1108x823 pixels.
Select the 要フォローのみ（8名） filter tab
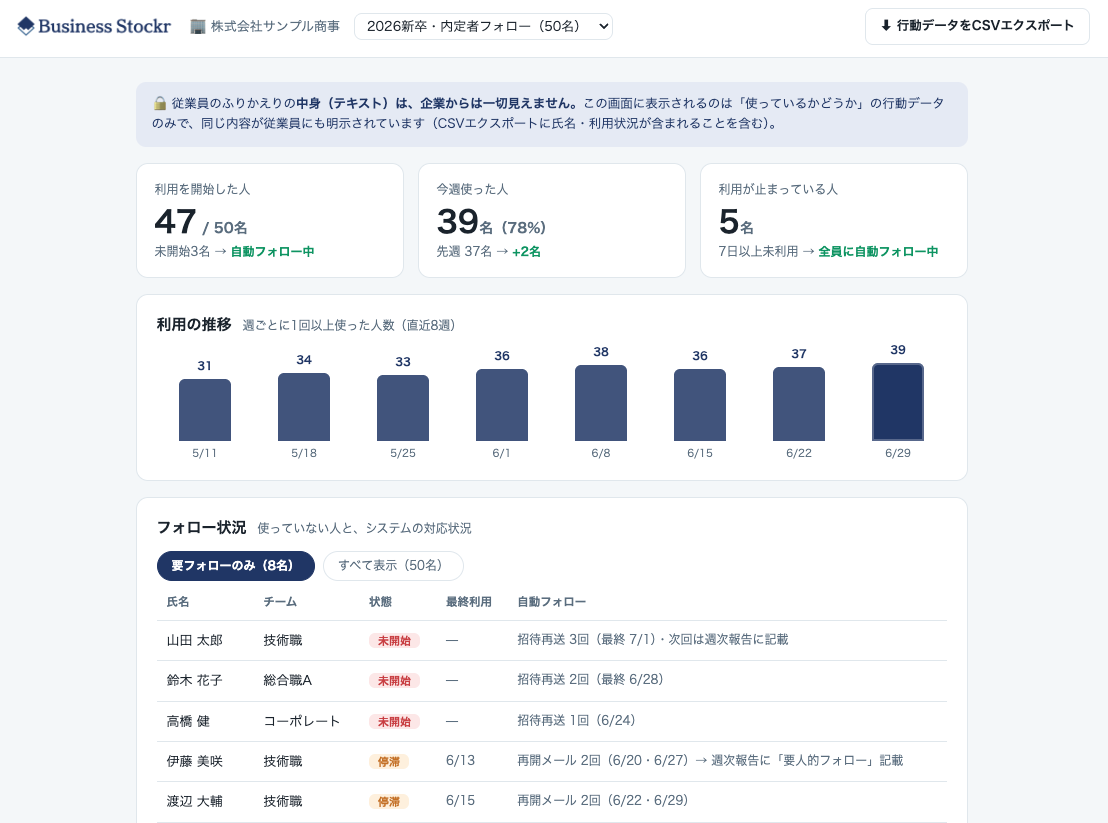pos(235,566)
